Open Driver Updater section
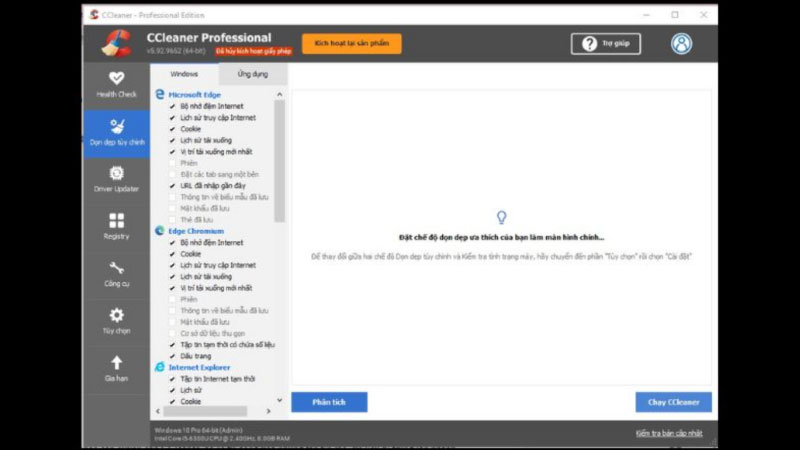Viewport: 800px width, 450px height. point(116,180)
